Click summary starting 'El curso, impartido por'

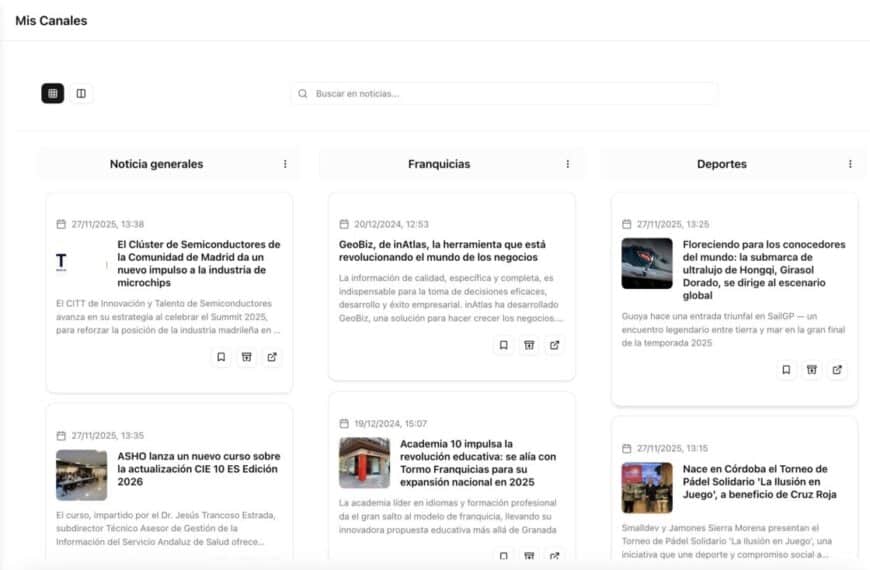point(166,528)
